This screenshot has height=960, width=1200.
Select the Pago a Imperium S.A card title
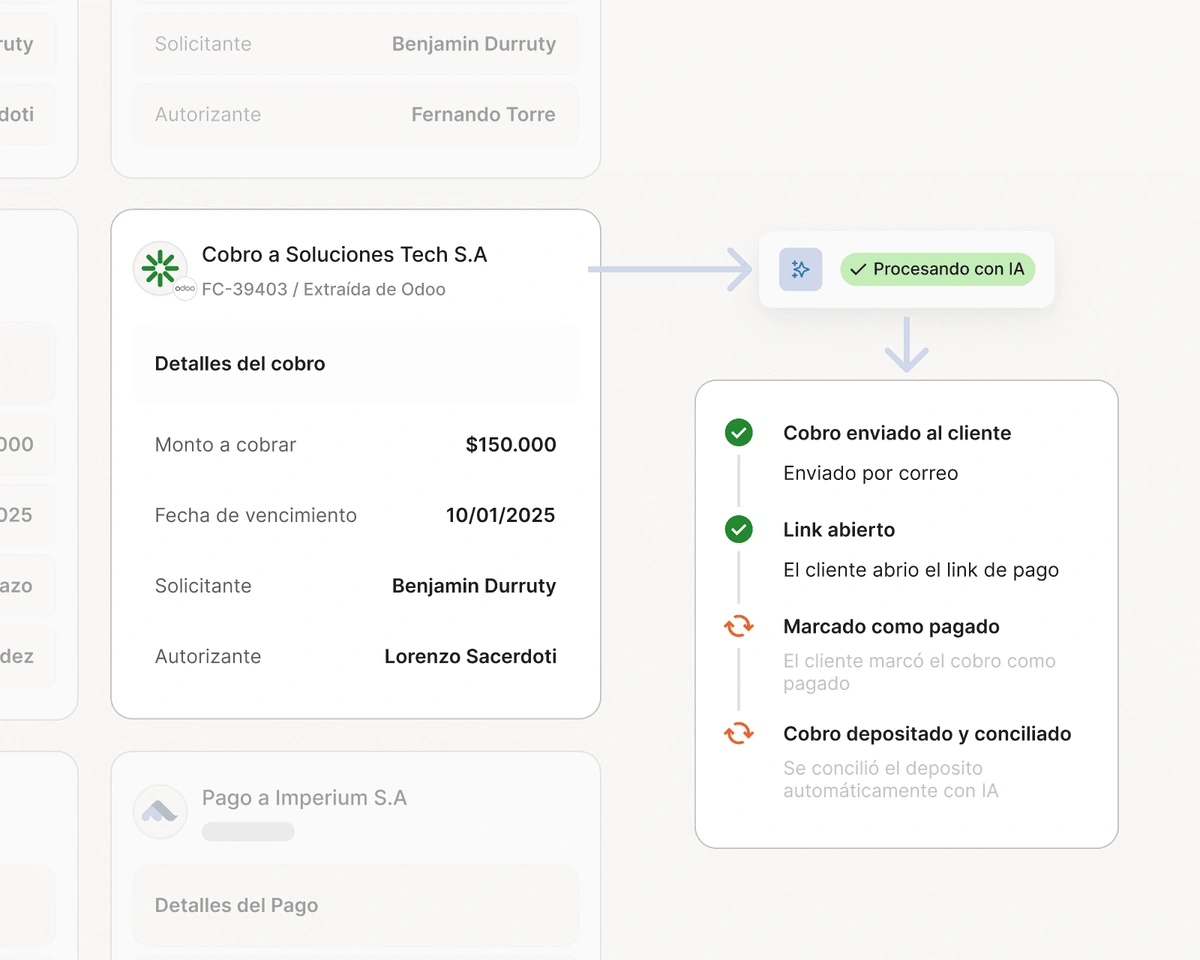(x=304, y=797)
